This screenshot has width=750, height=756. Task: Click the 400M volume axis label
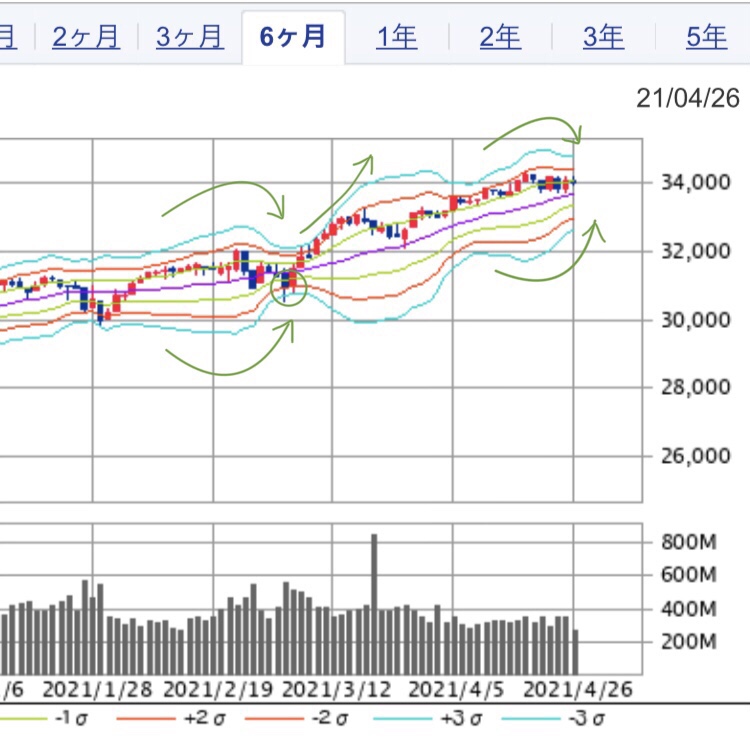pos(689,609)
